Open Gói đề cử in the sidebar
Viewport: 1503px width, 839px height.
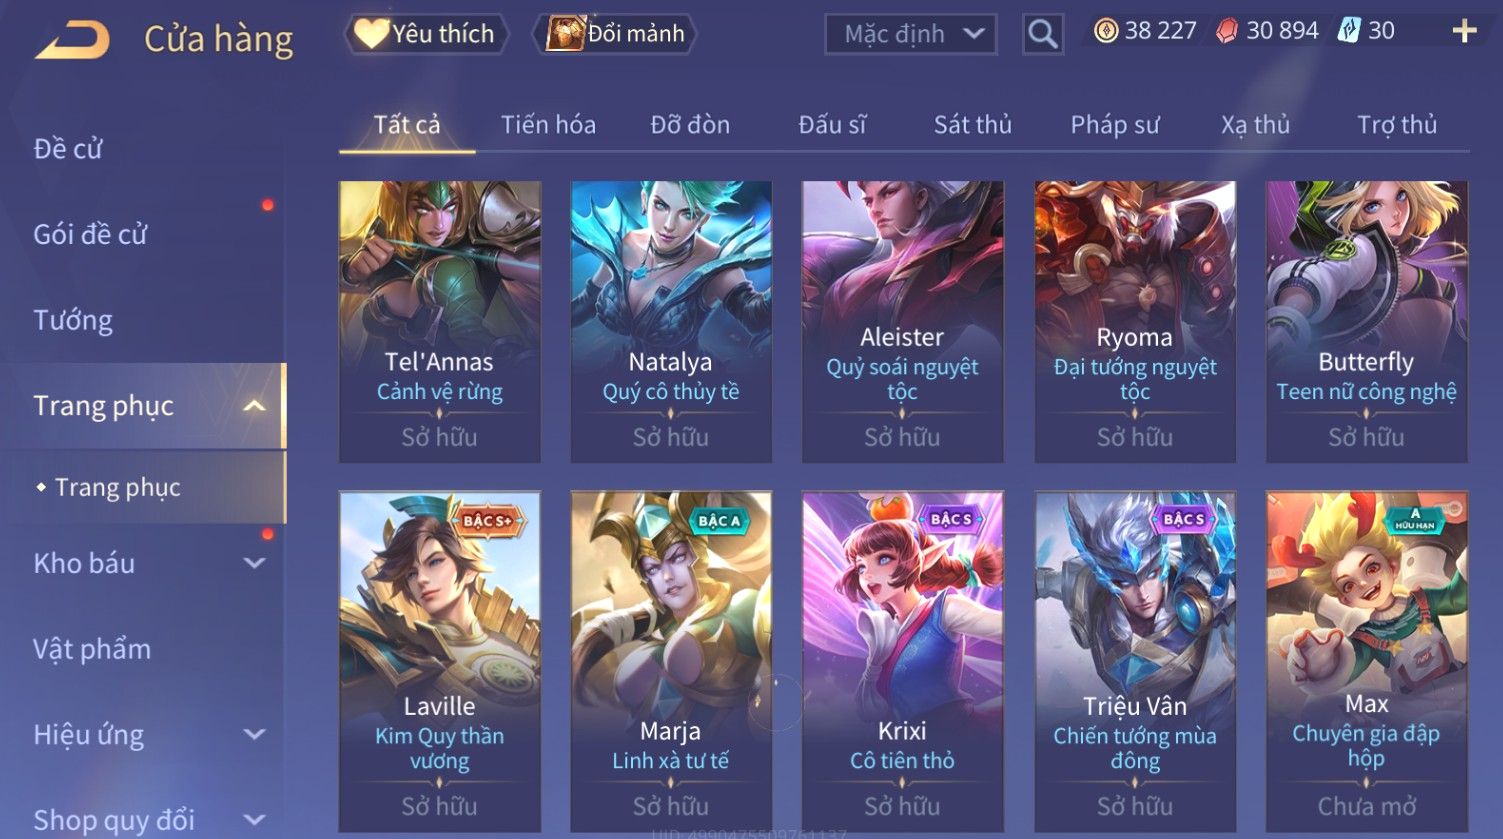[90, 234]
